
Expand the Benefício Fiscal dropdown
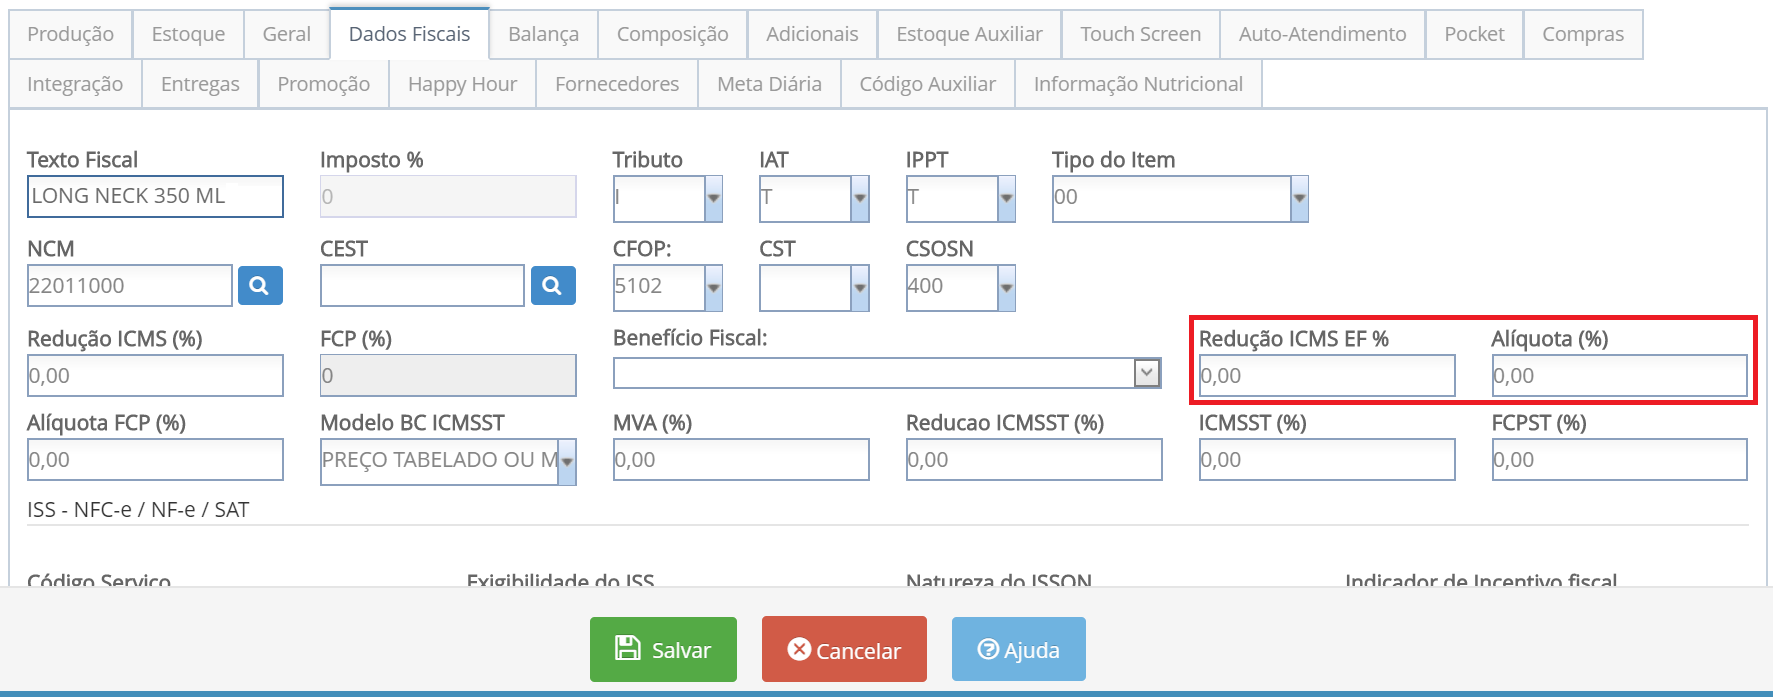tap(1147, 373)
